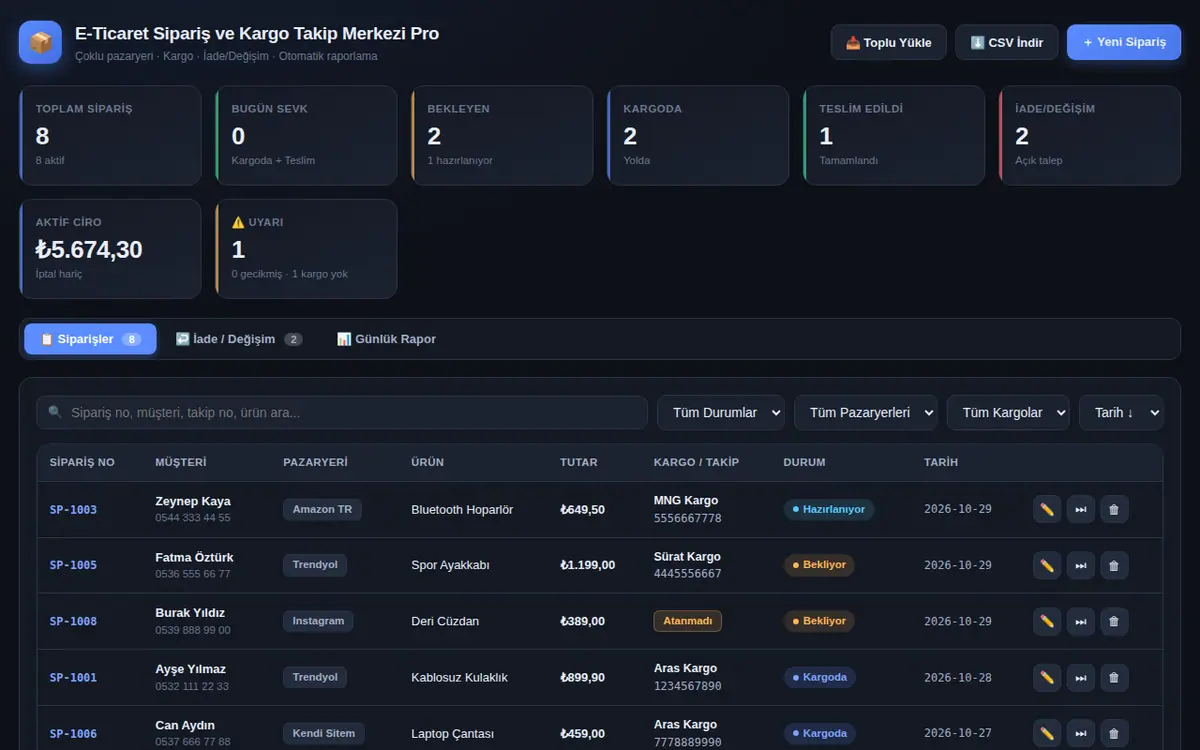Remove order SP-1005 using the trash icon

click(x=1115, y=565)
